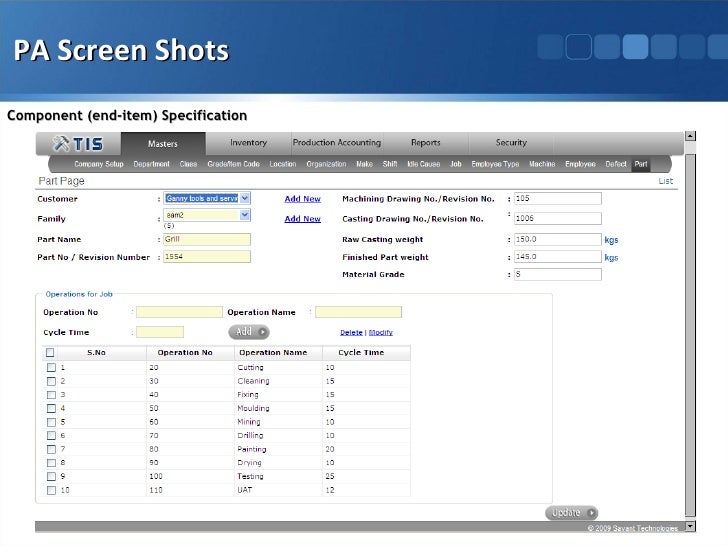The image size is (728, 546).
Task: Select Class submenu item
Action: (x=188, y=164)
